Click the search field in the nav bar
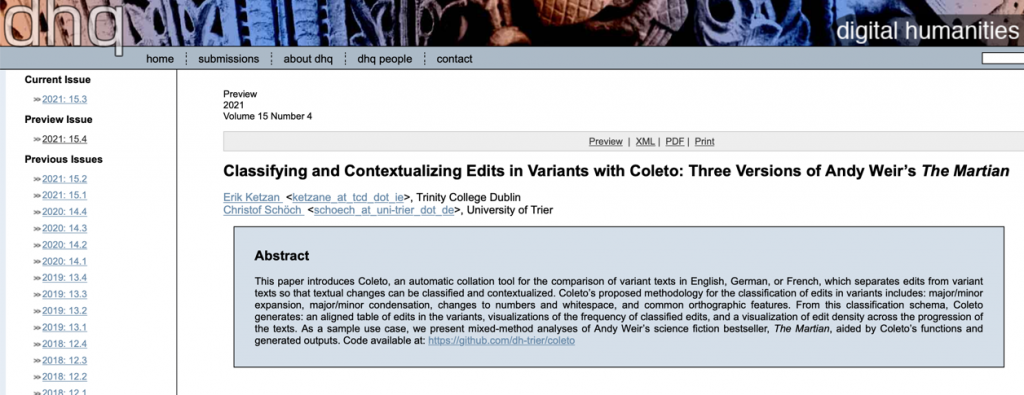 (1002, 59)
